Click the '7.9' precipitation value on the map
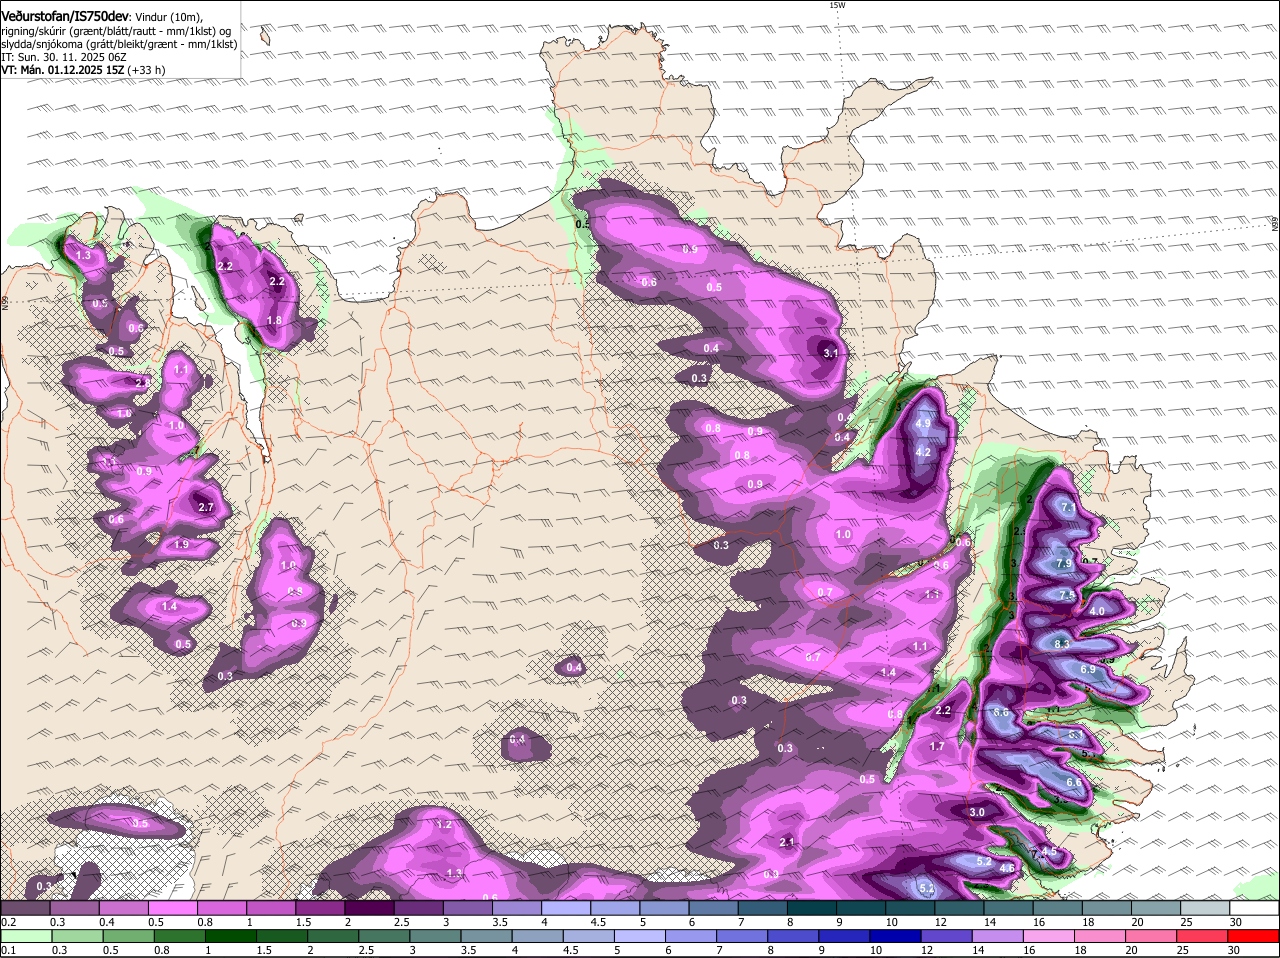This screenshot has width=1280, height=958. [x=1064, y=564]
